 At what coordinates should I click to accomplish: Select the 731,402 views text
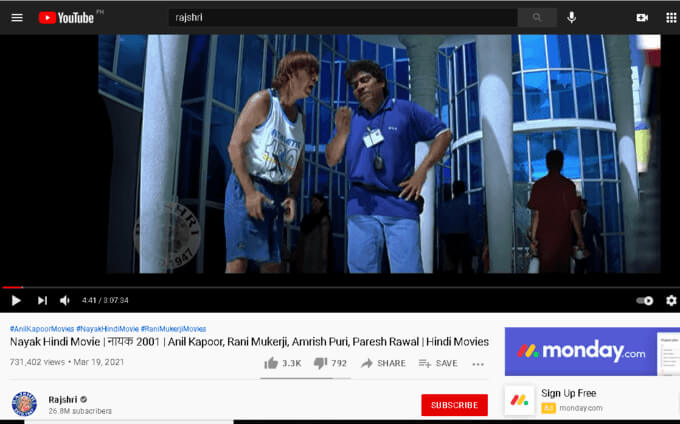(x=37, y=362)
